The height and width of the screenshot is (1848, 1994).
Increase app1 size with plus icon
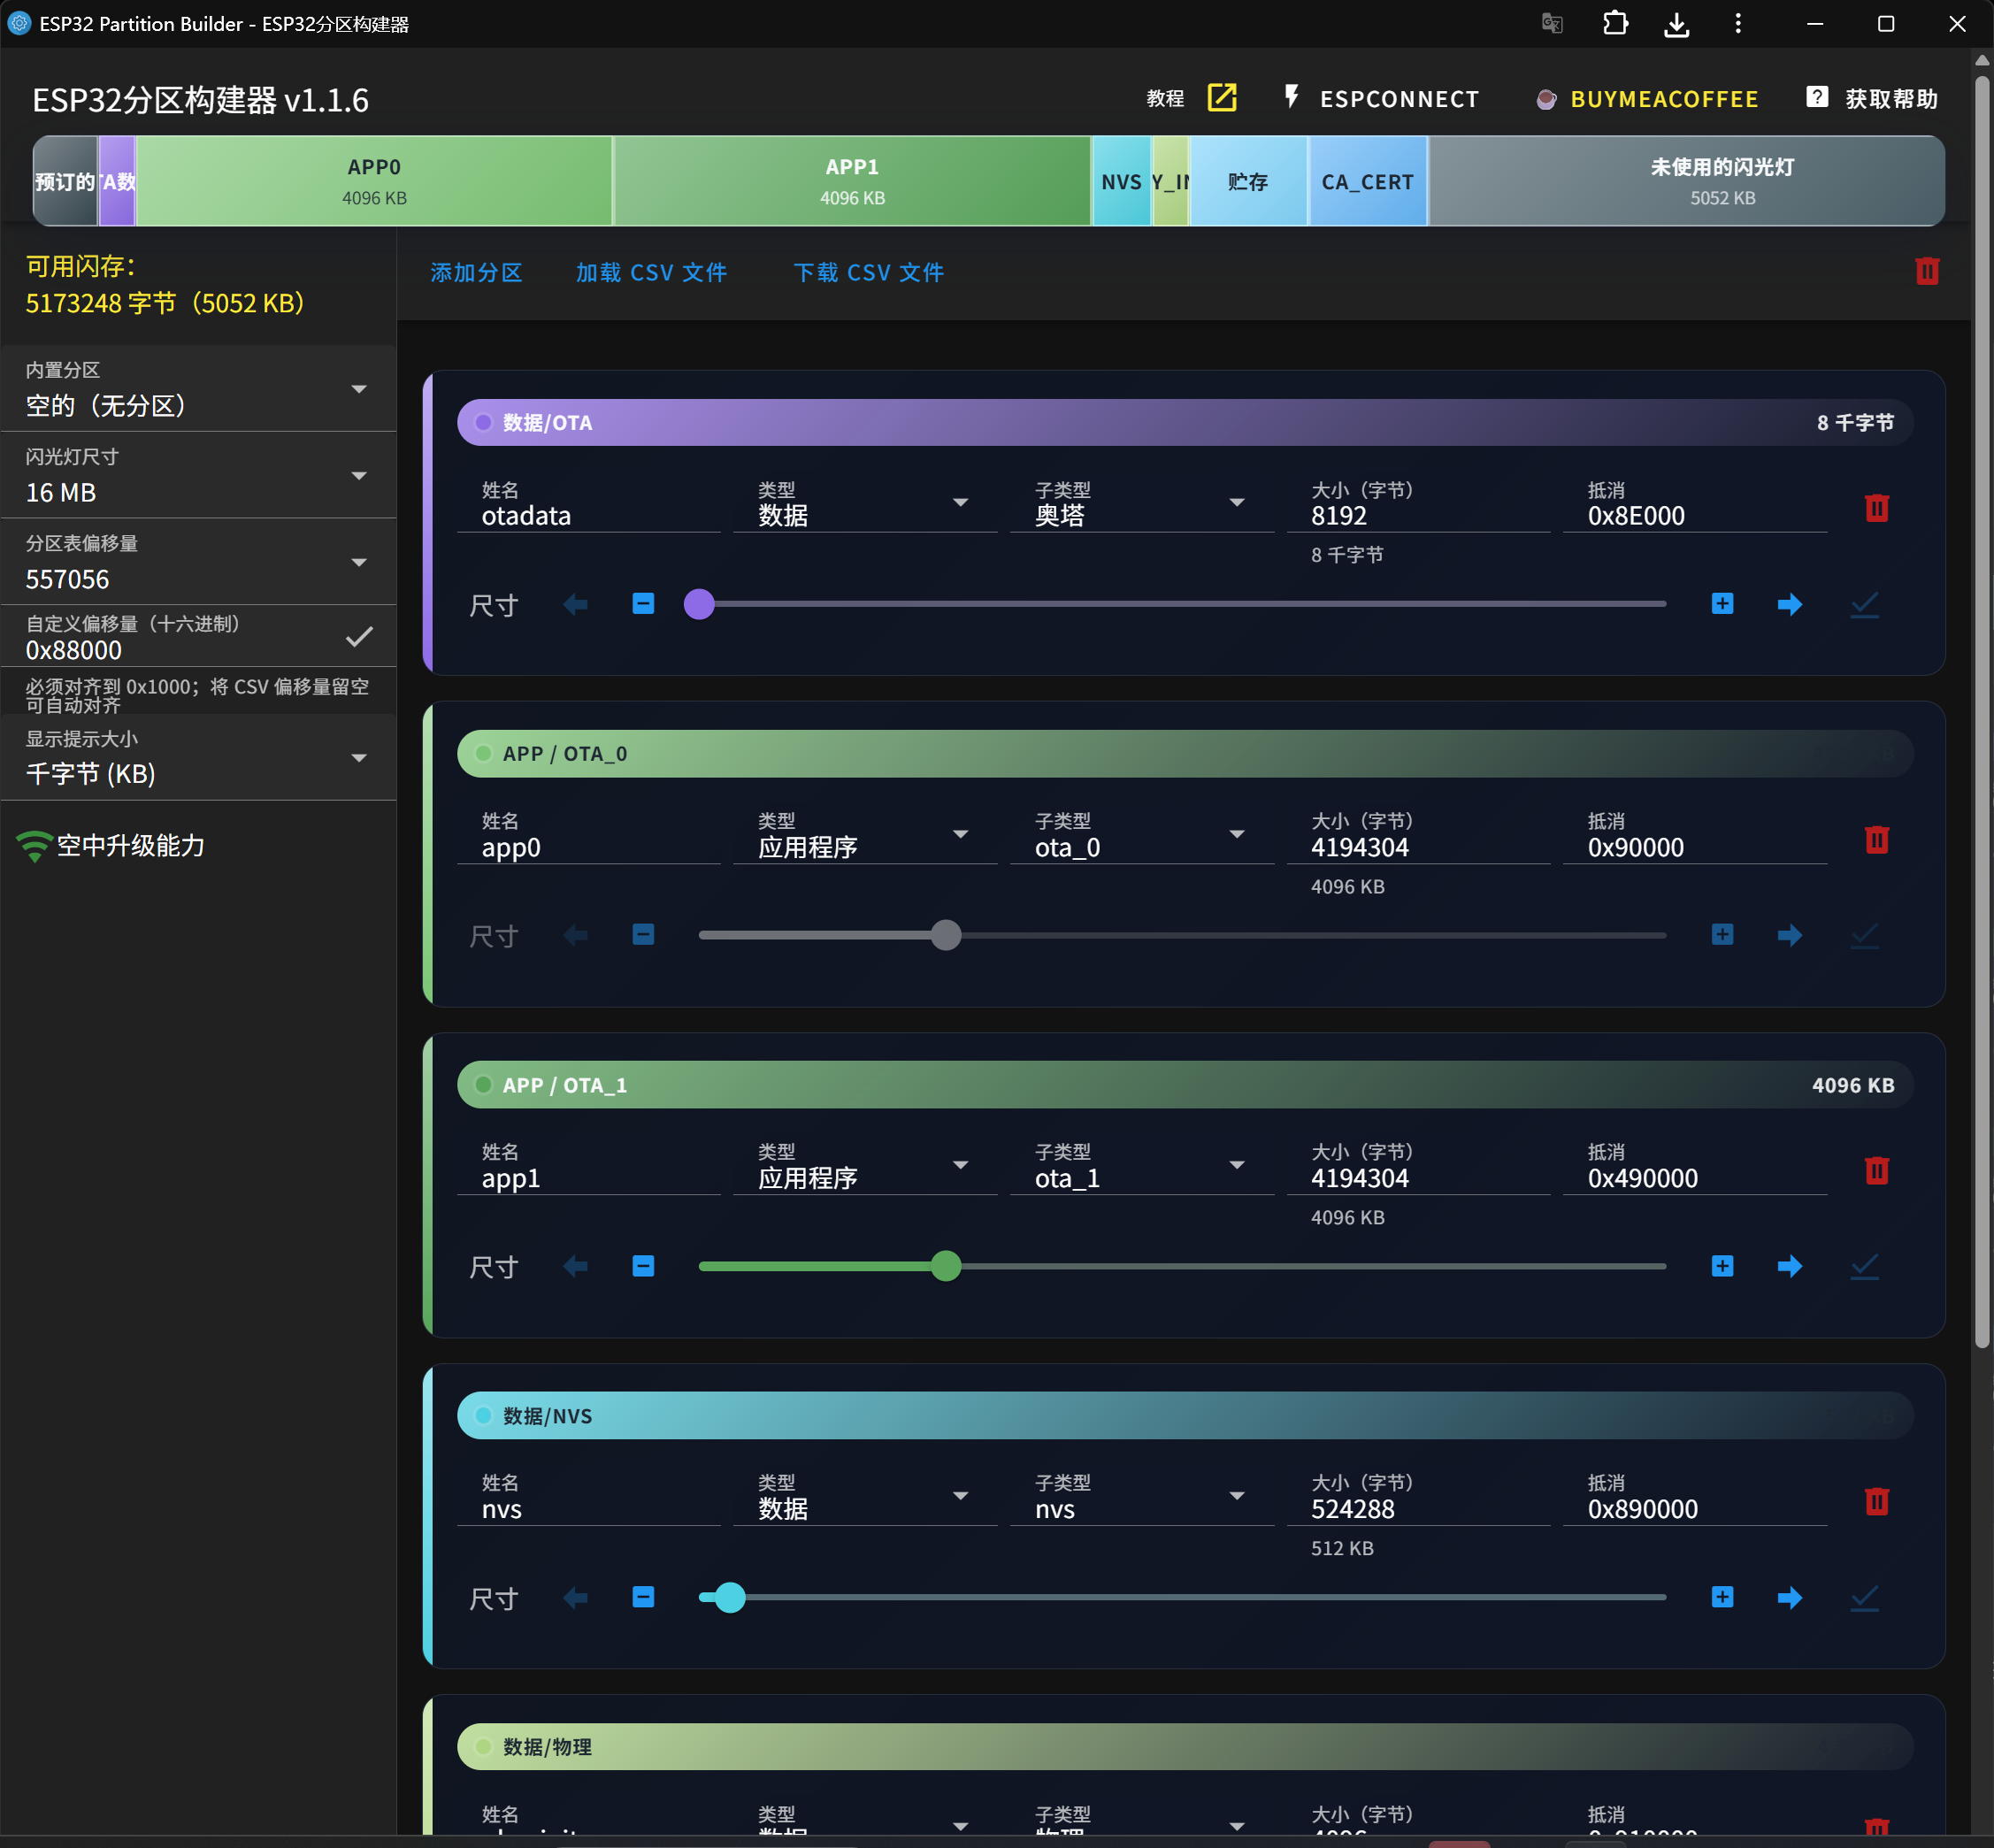tap(1721, 1266)
